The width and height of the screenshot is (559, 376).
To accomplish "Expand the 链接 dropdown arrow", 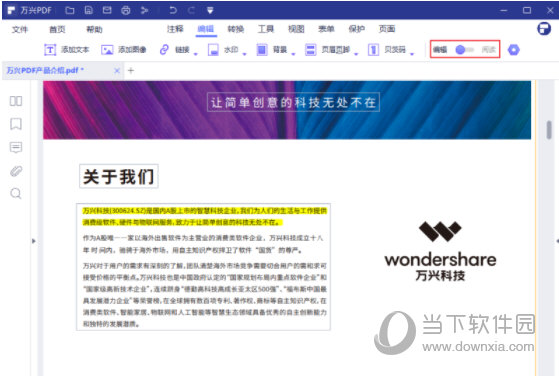I will click(x=196, y=54).
